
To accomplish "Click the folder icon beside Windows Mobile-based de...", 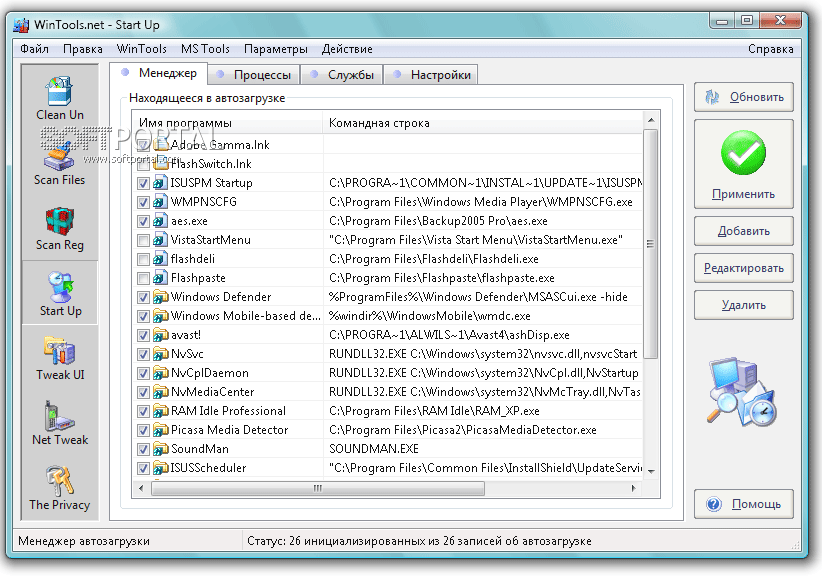I will pos(160,316).
